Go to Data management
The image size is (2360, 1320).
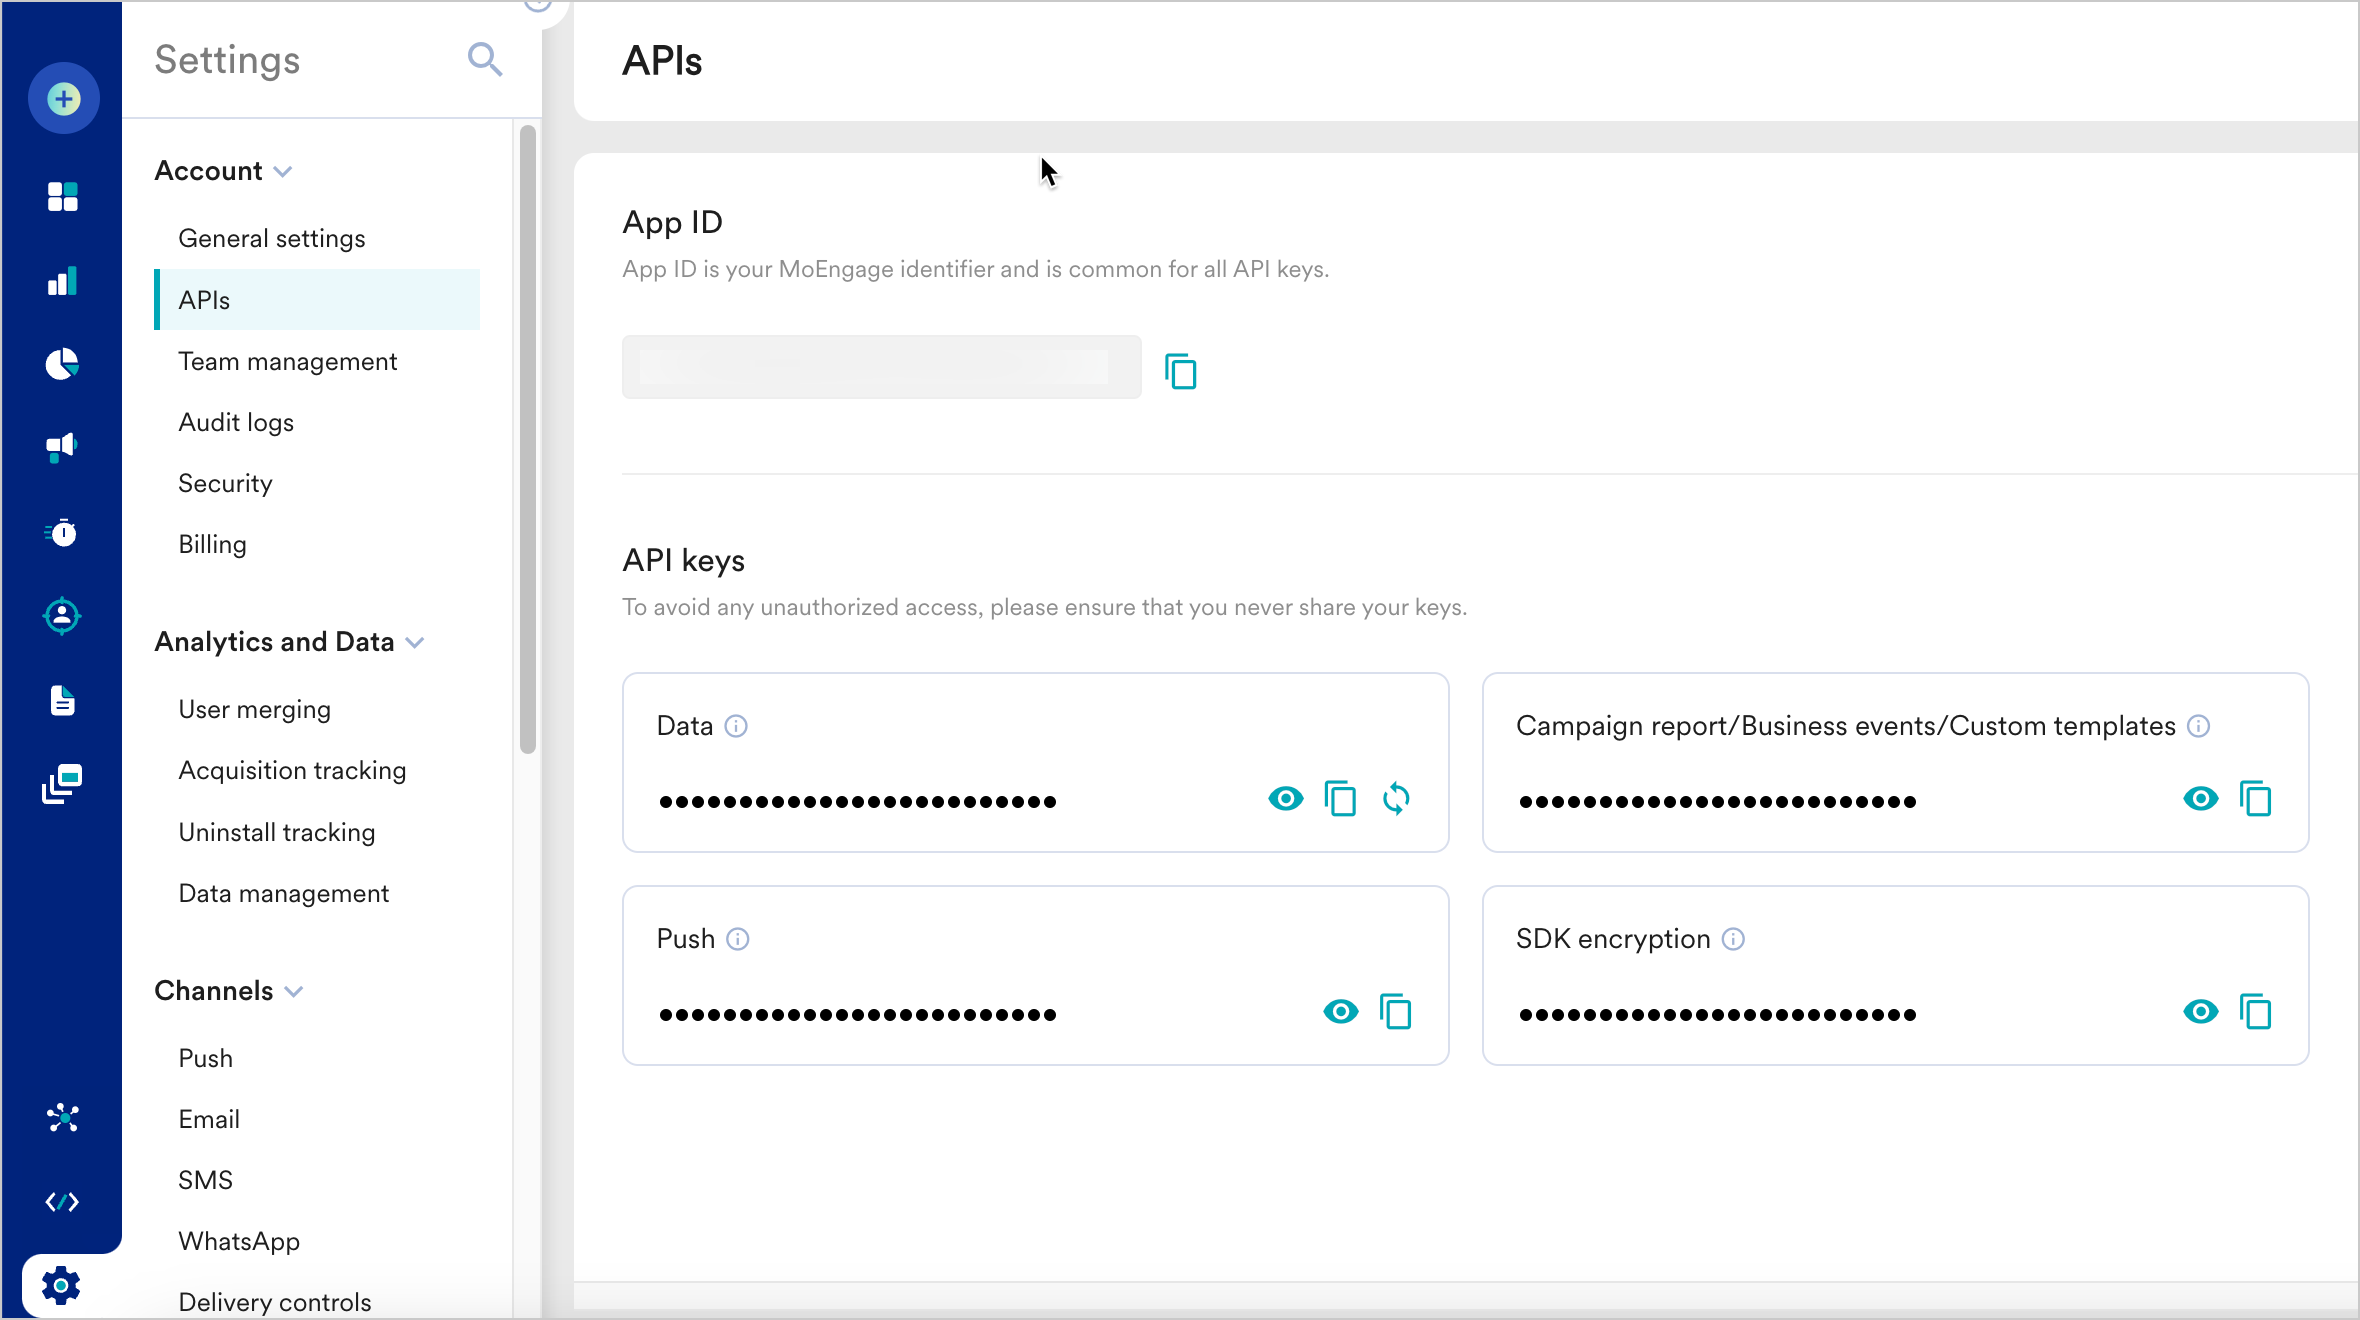(x=284, y=893)
